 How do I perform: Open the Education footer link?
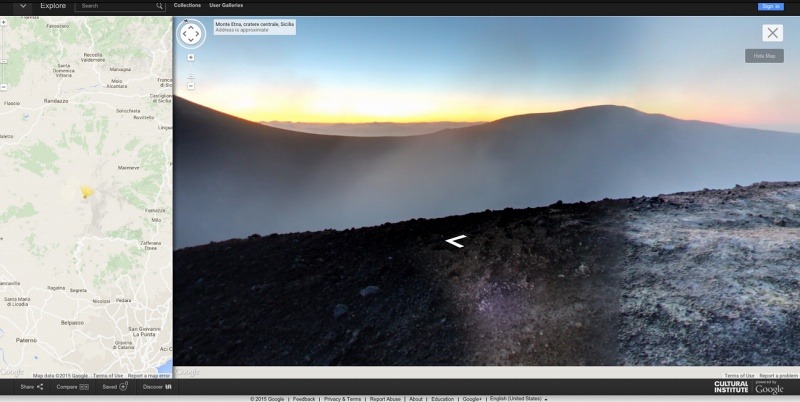point(442,399)
